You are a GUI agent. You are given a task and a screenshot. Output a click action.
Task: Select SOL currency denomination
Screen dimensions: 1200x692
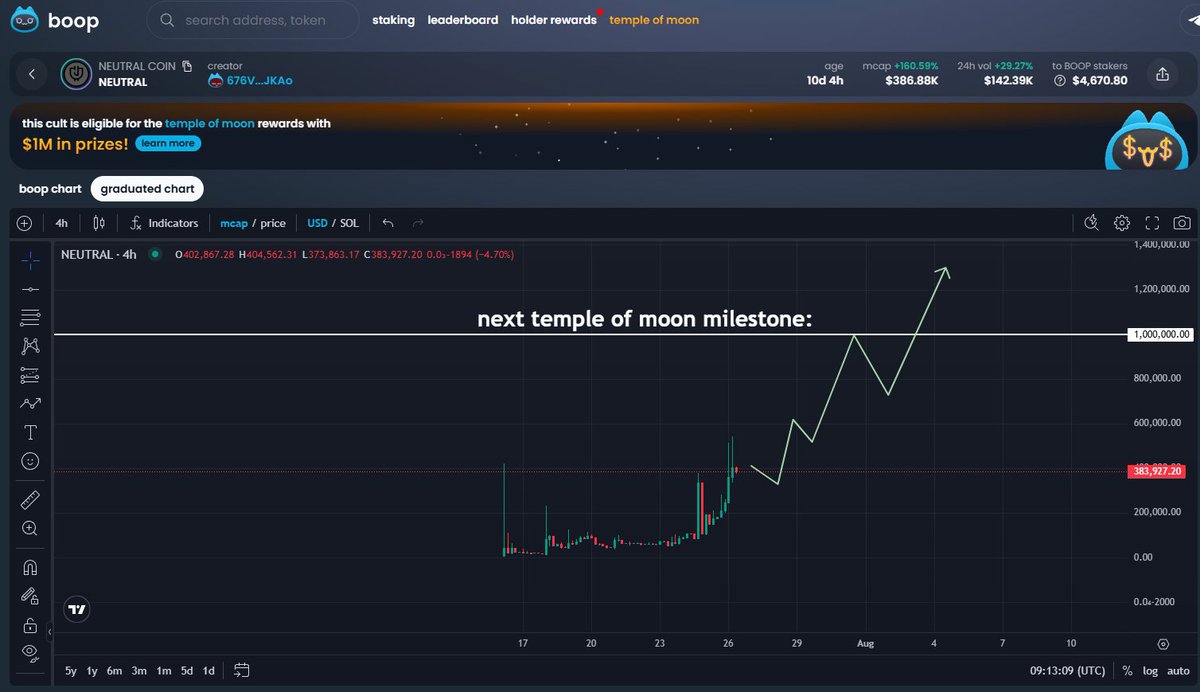pyautogui.click(x=349, y=223)
